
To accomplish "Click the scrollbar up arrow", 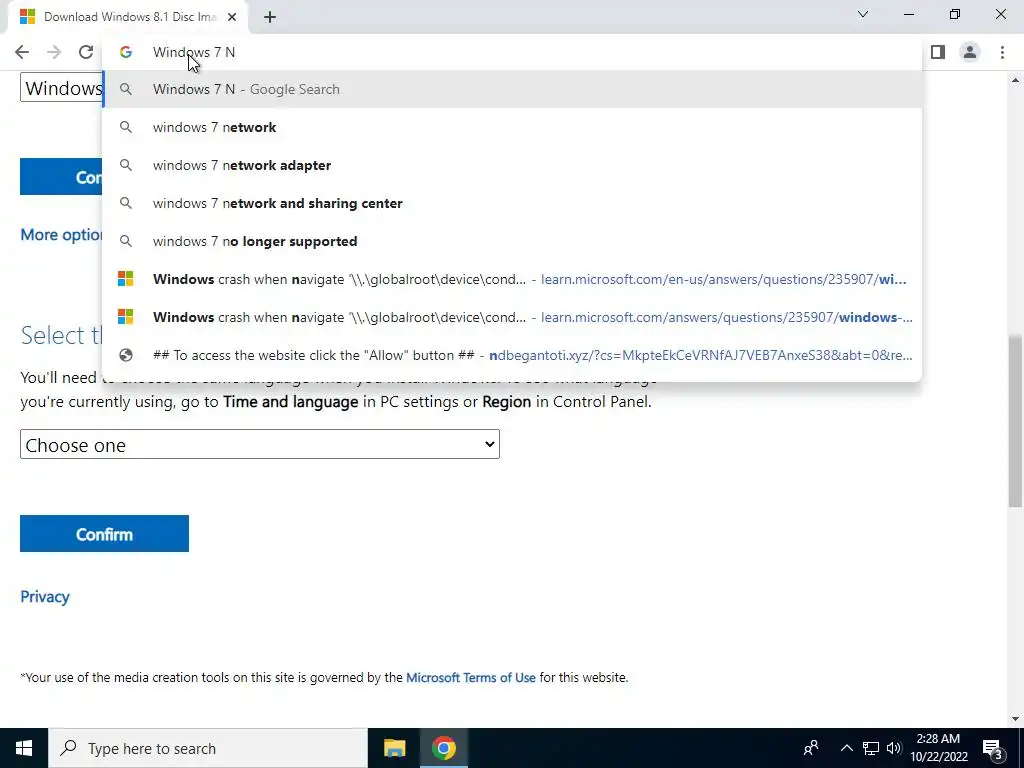I will pos(1015,80).
